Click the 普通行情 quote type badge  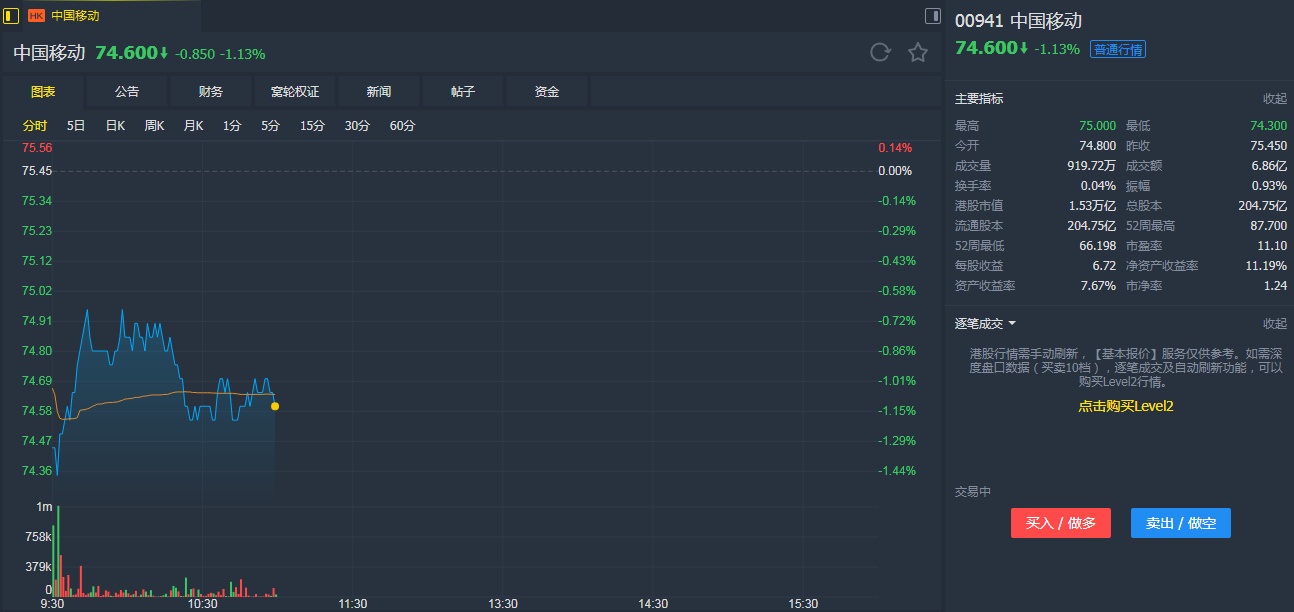tap(1118, 49)
